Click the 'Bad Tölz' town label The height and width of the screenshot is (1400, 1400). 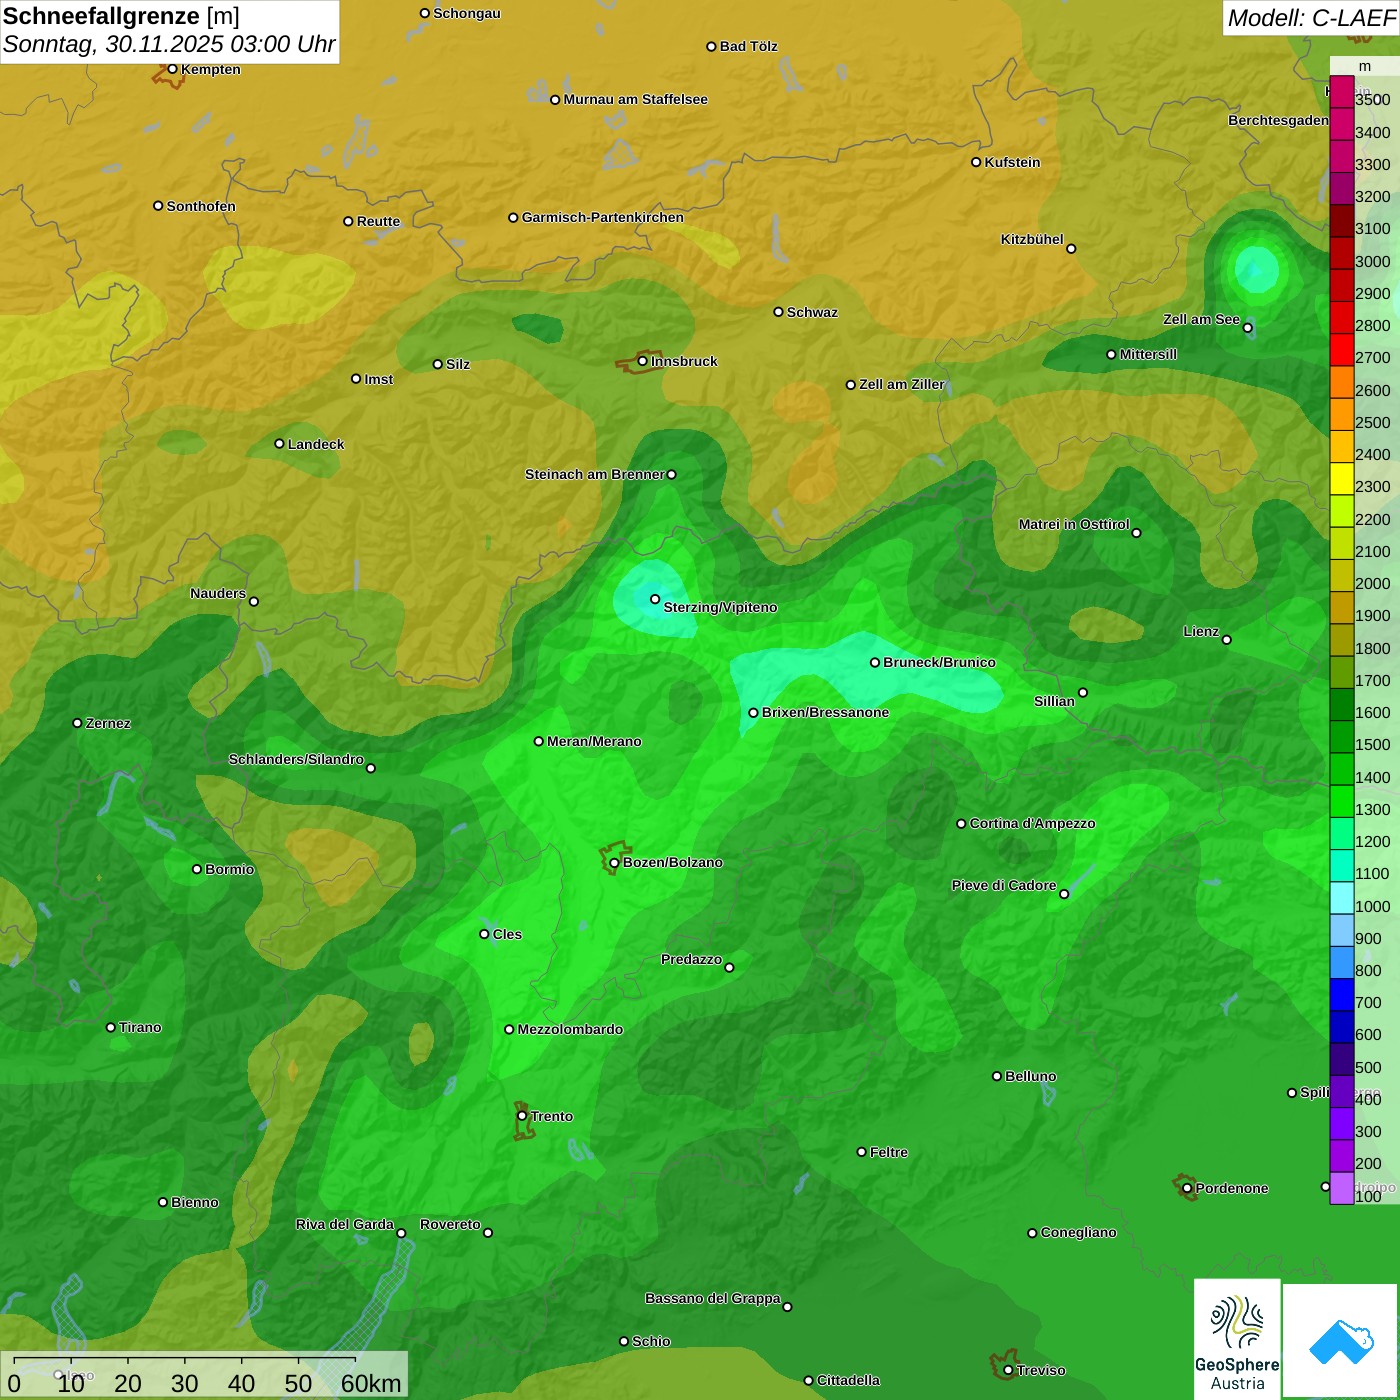click(748, 46)
